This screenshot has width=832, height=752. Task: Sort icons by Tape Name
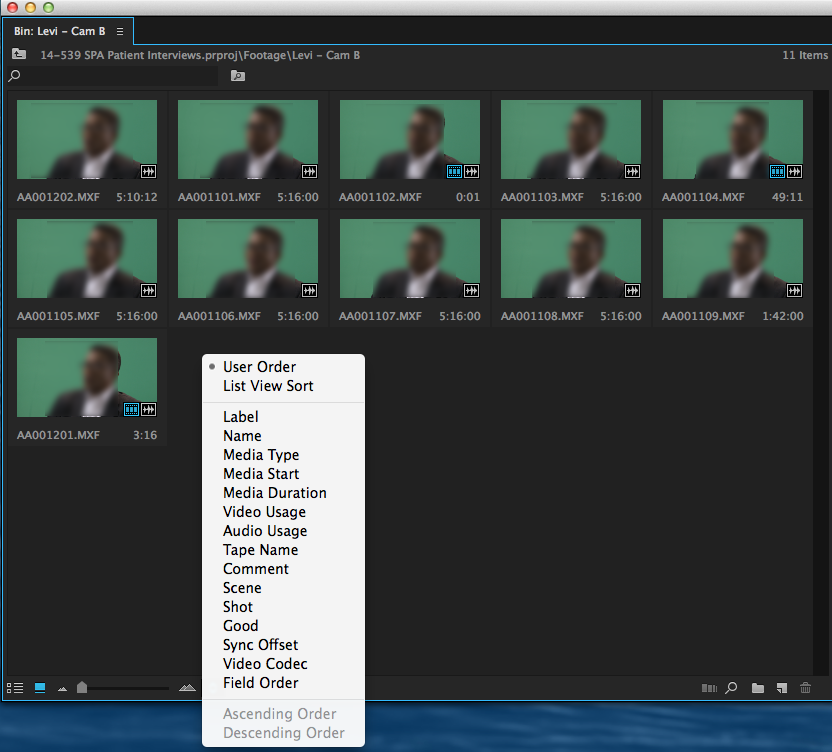pyautogui.click(x=283, y=550)
